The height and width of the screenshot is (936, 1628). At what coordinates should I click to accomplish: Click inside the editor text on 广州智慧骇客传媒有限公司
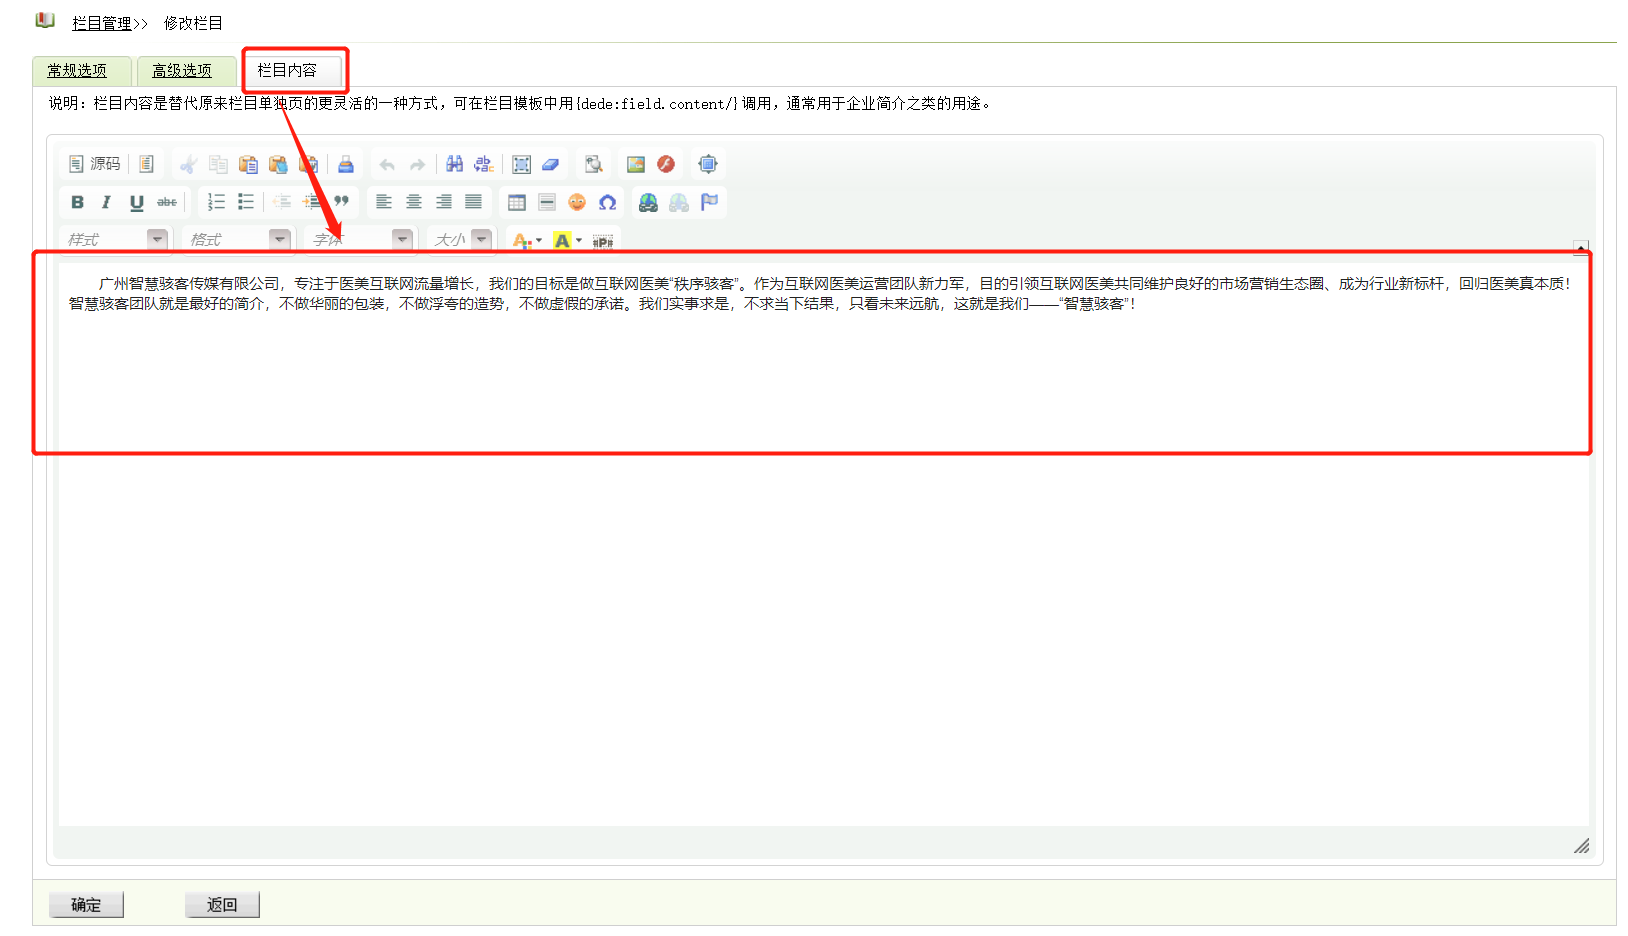coord(189,284)
